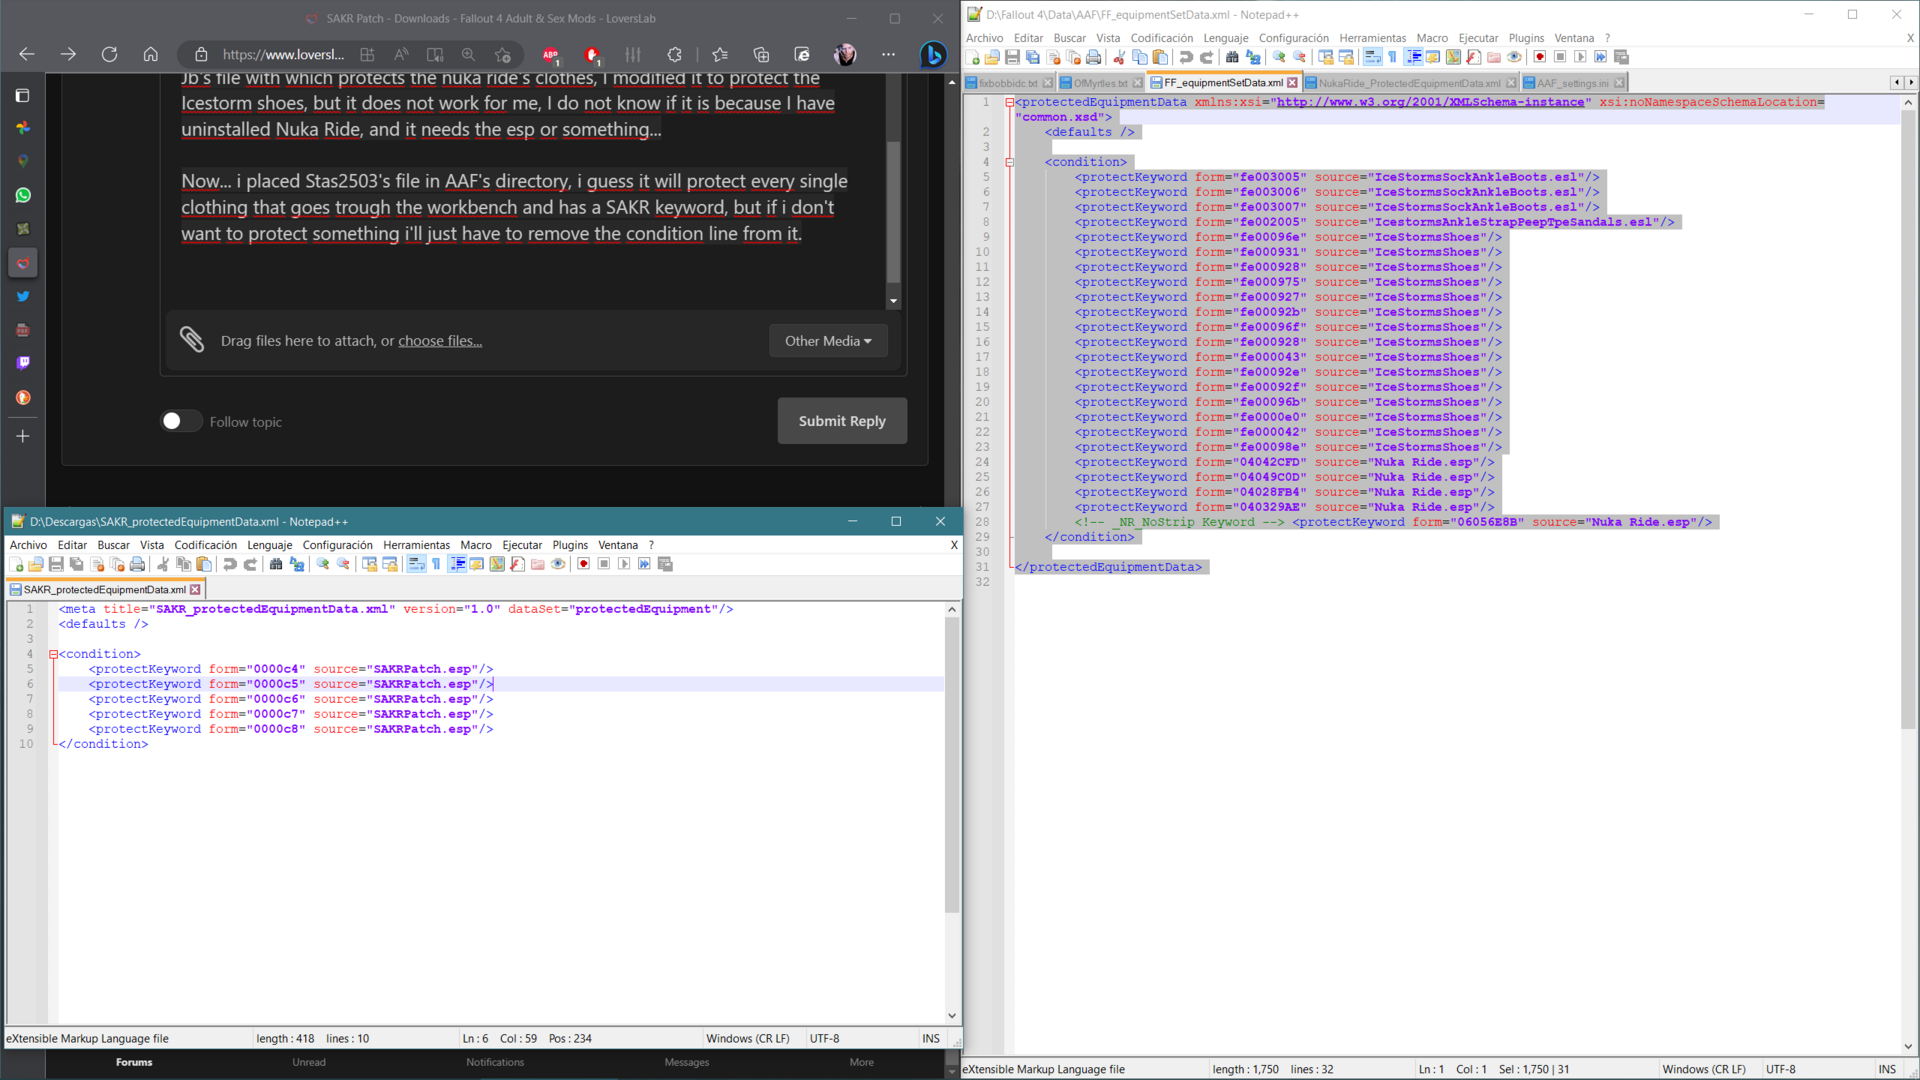Click Open file folder in the bottom Notepad++ toolbar
The height and width of the screenshot is (1080, 1920).
tap(36, 564)
